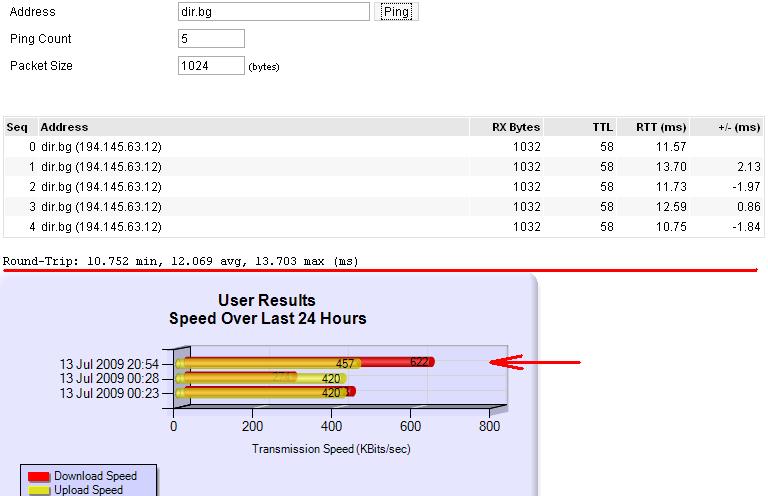Click the Ping Count input box

click(x=211, y=39)
